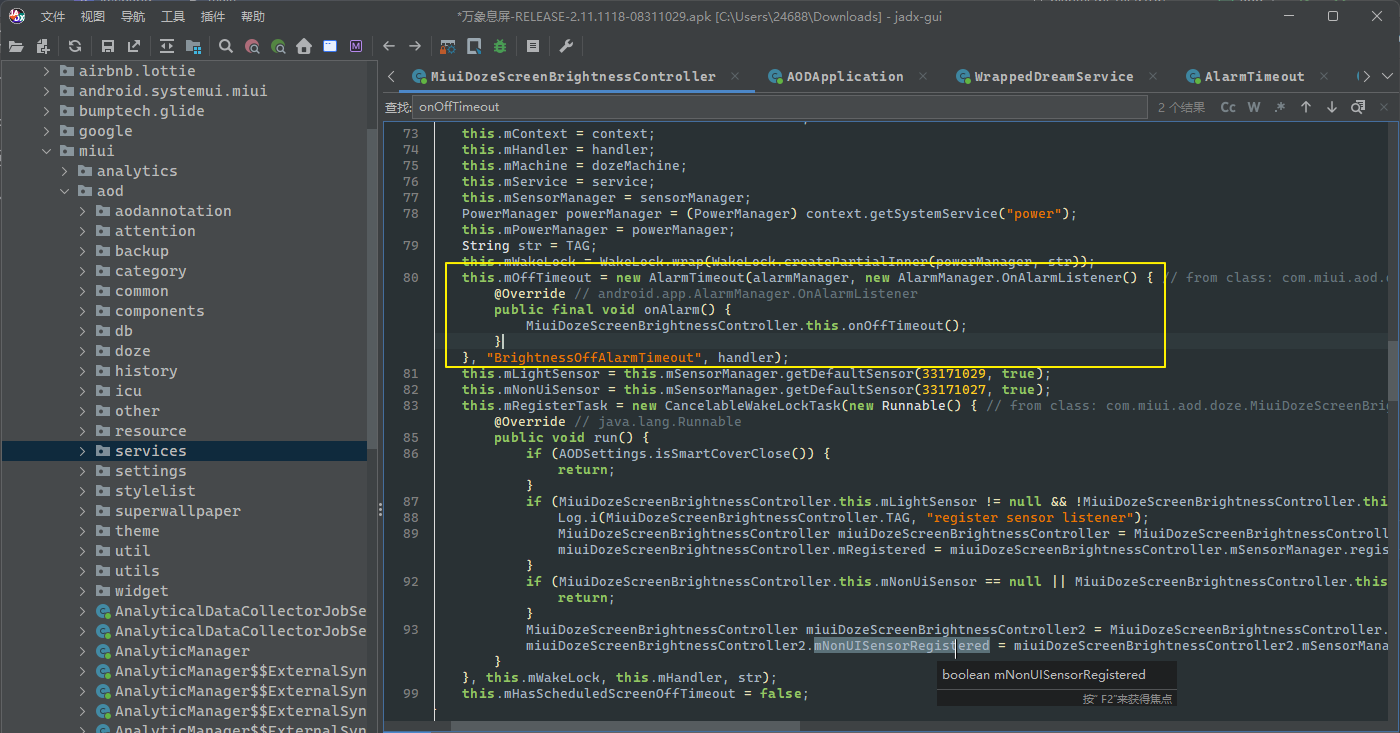Reload the project with the refresh icon

(75, 46)
